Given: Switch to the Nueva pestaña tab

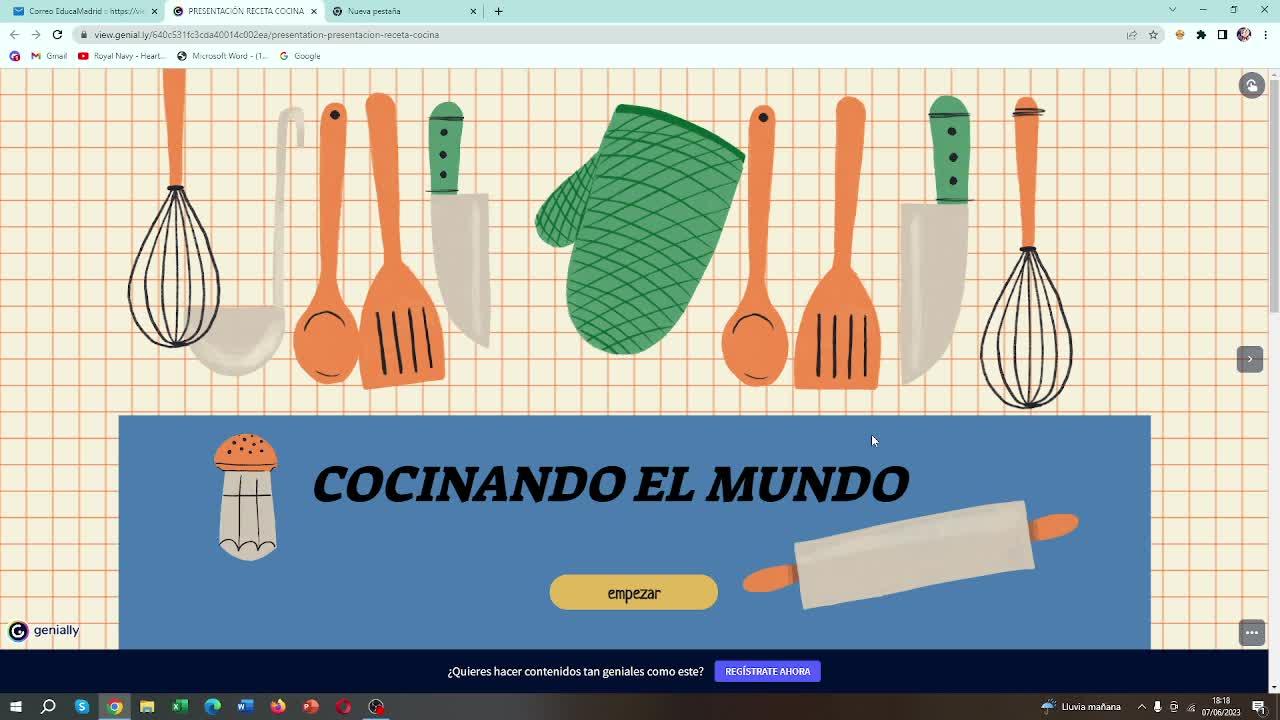Looking at the screenshot, I should coord(405,11).
